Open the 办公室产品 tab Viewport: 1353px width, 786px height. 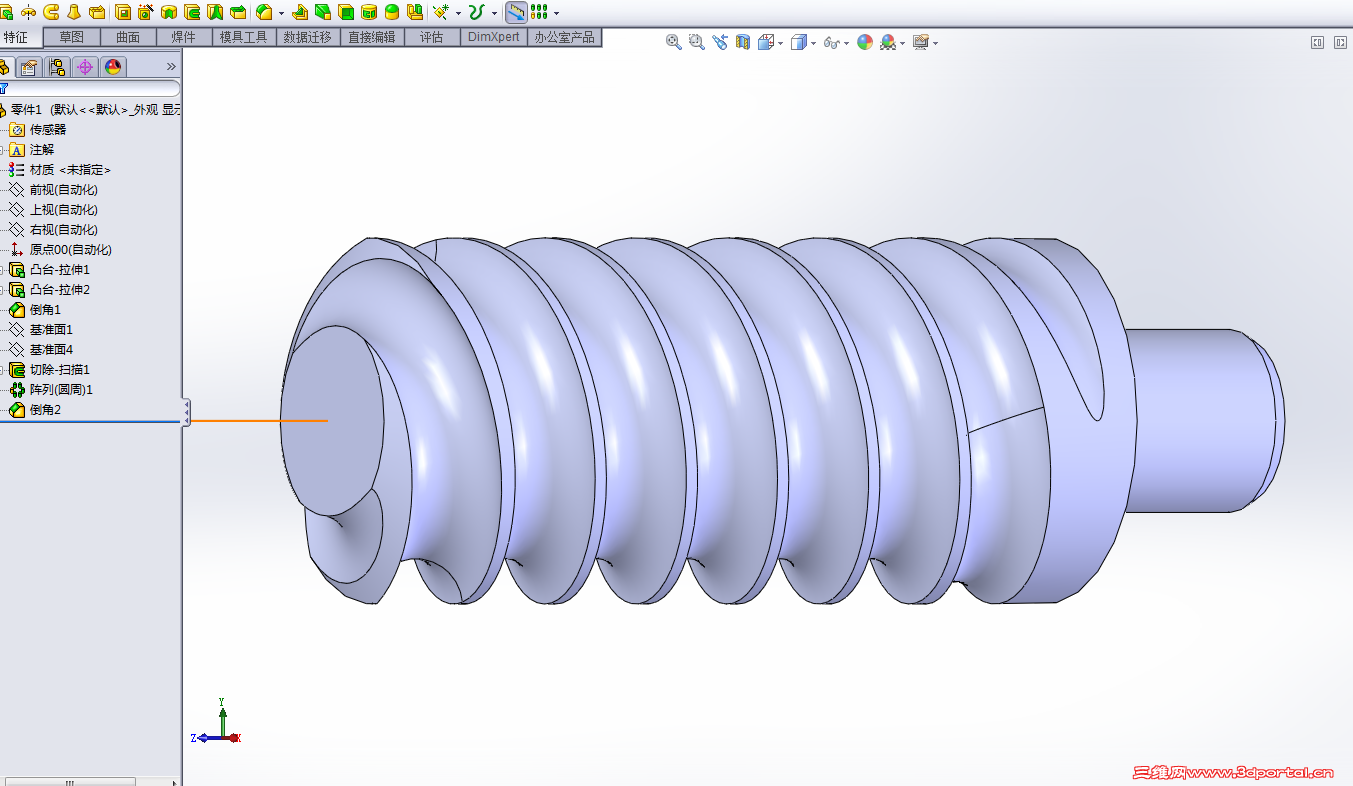pos(564,37)
